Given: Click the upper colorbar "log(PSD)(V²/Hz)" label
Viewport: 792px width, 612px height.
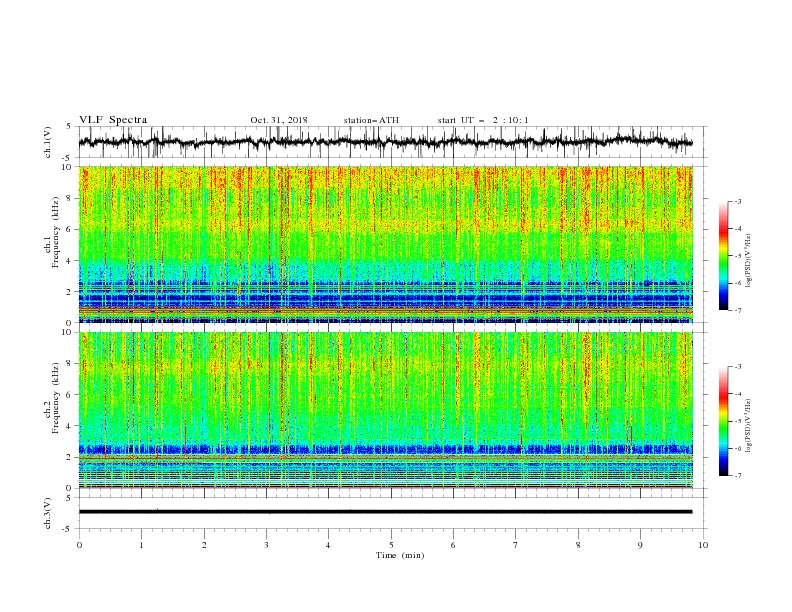Looking at the screenshot, I should pos(749,261).
